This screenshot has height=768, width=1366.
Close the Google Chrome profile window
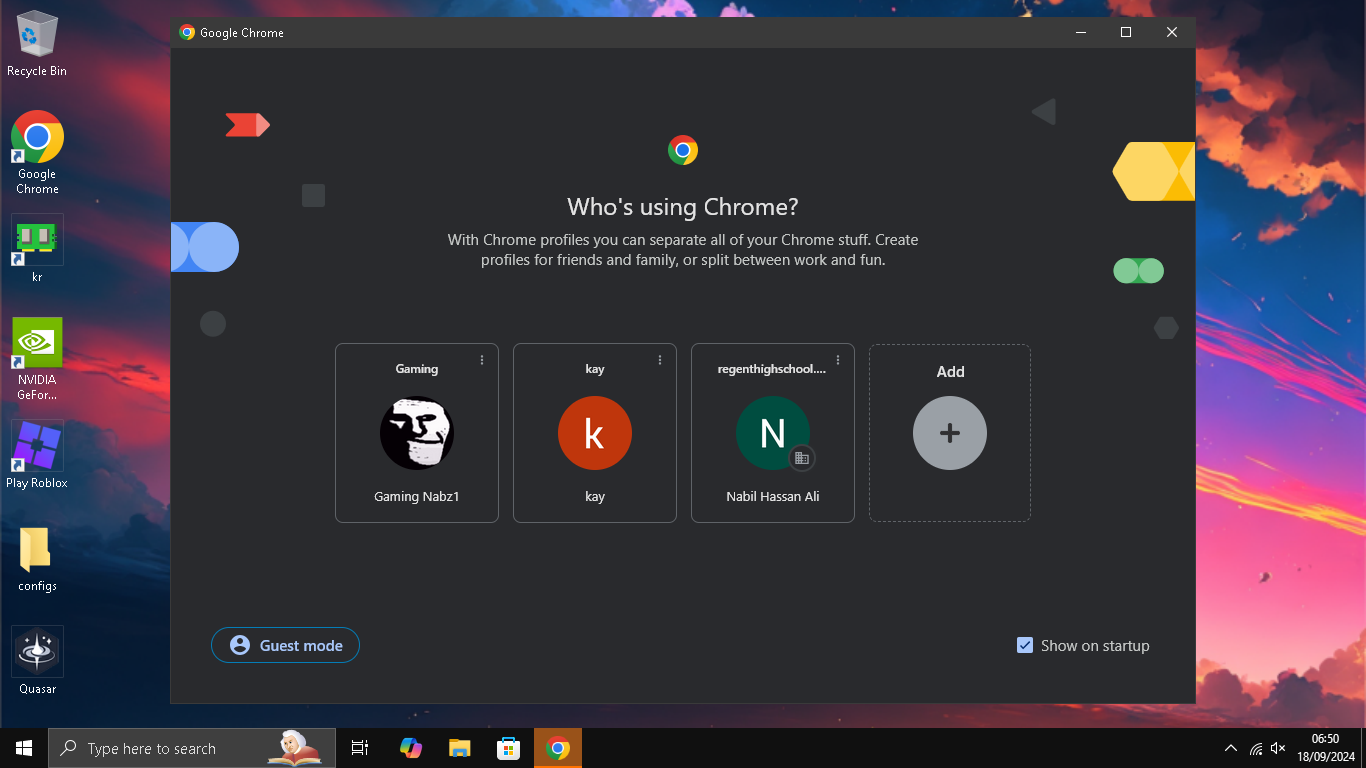(1172, 32)
